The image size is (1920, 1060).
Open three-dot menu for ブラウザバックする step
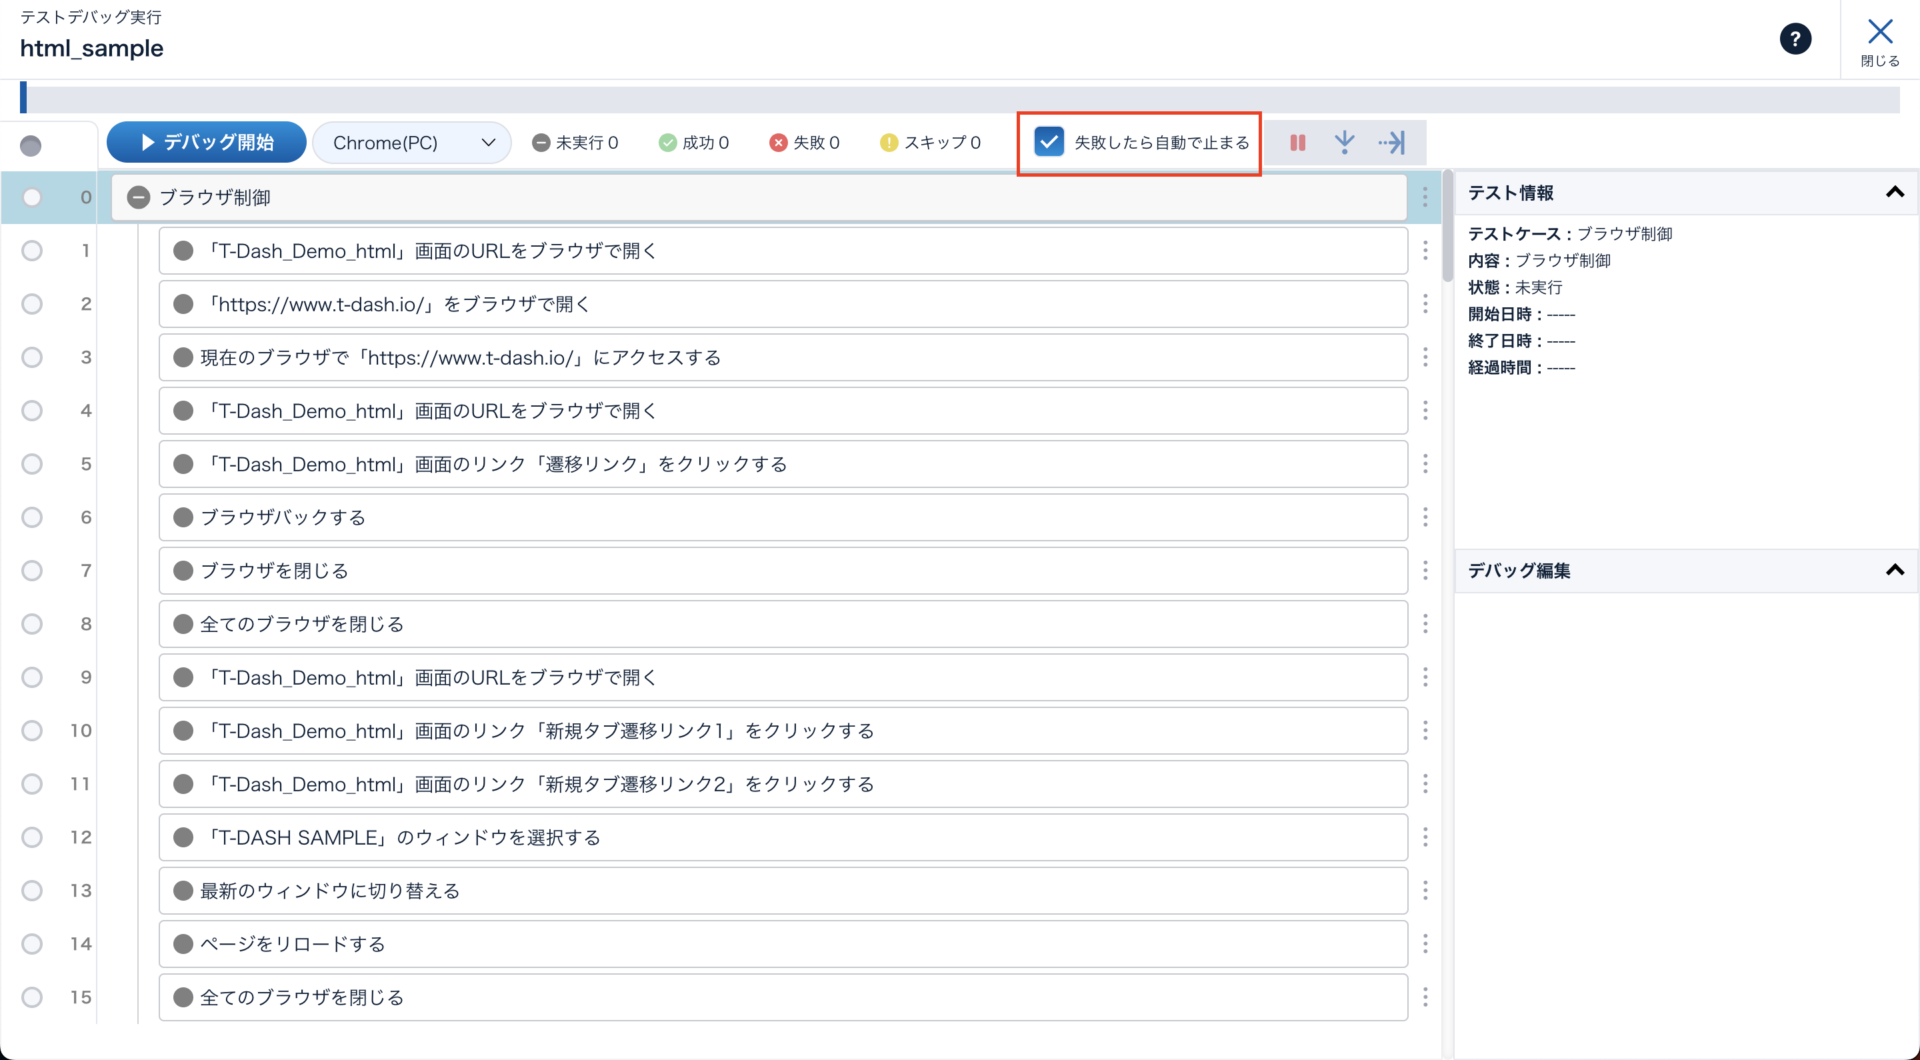[1425, 518]
